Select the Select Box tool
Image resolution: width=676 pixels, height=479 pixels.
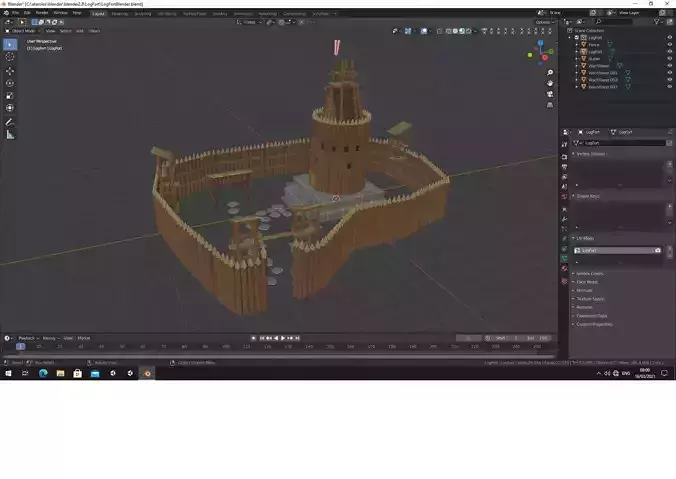[x=10, y=44]
